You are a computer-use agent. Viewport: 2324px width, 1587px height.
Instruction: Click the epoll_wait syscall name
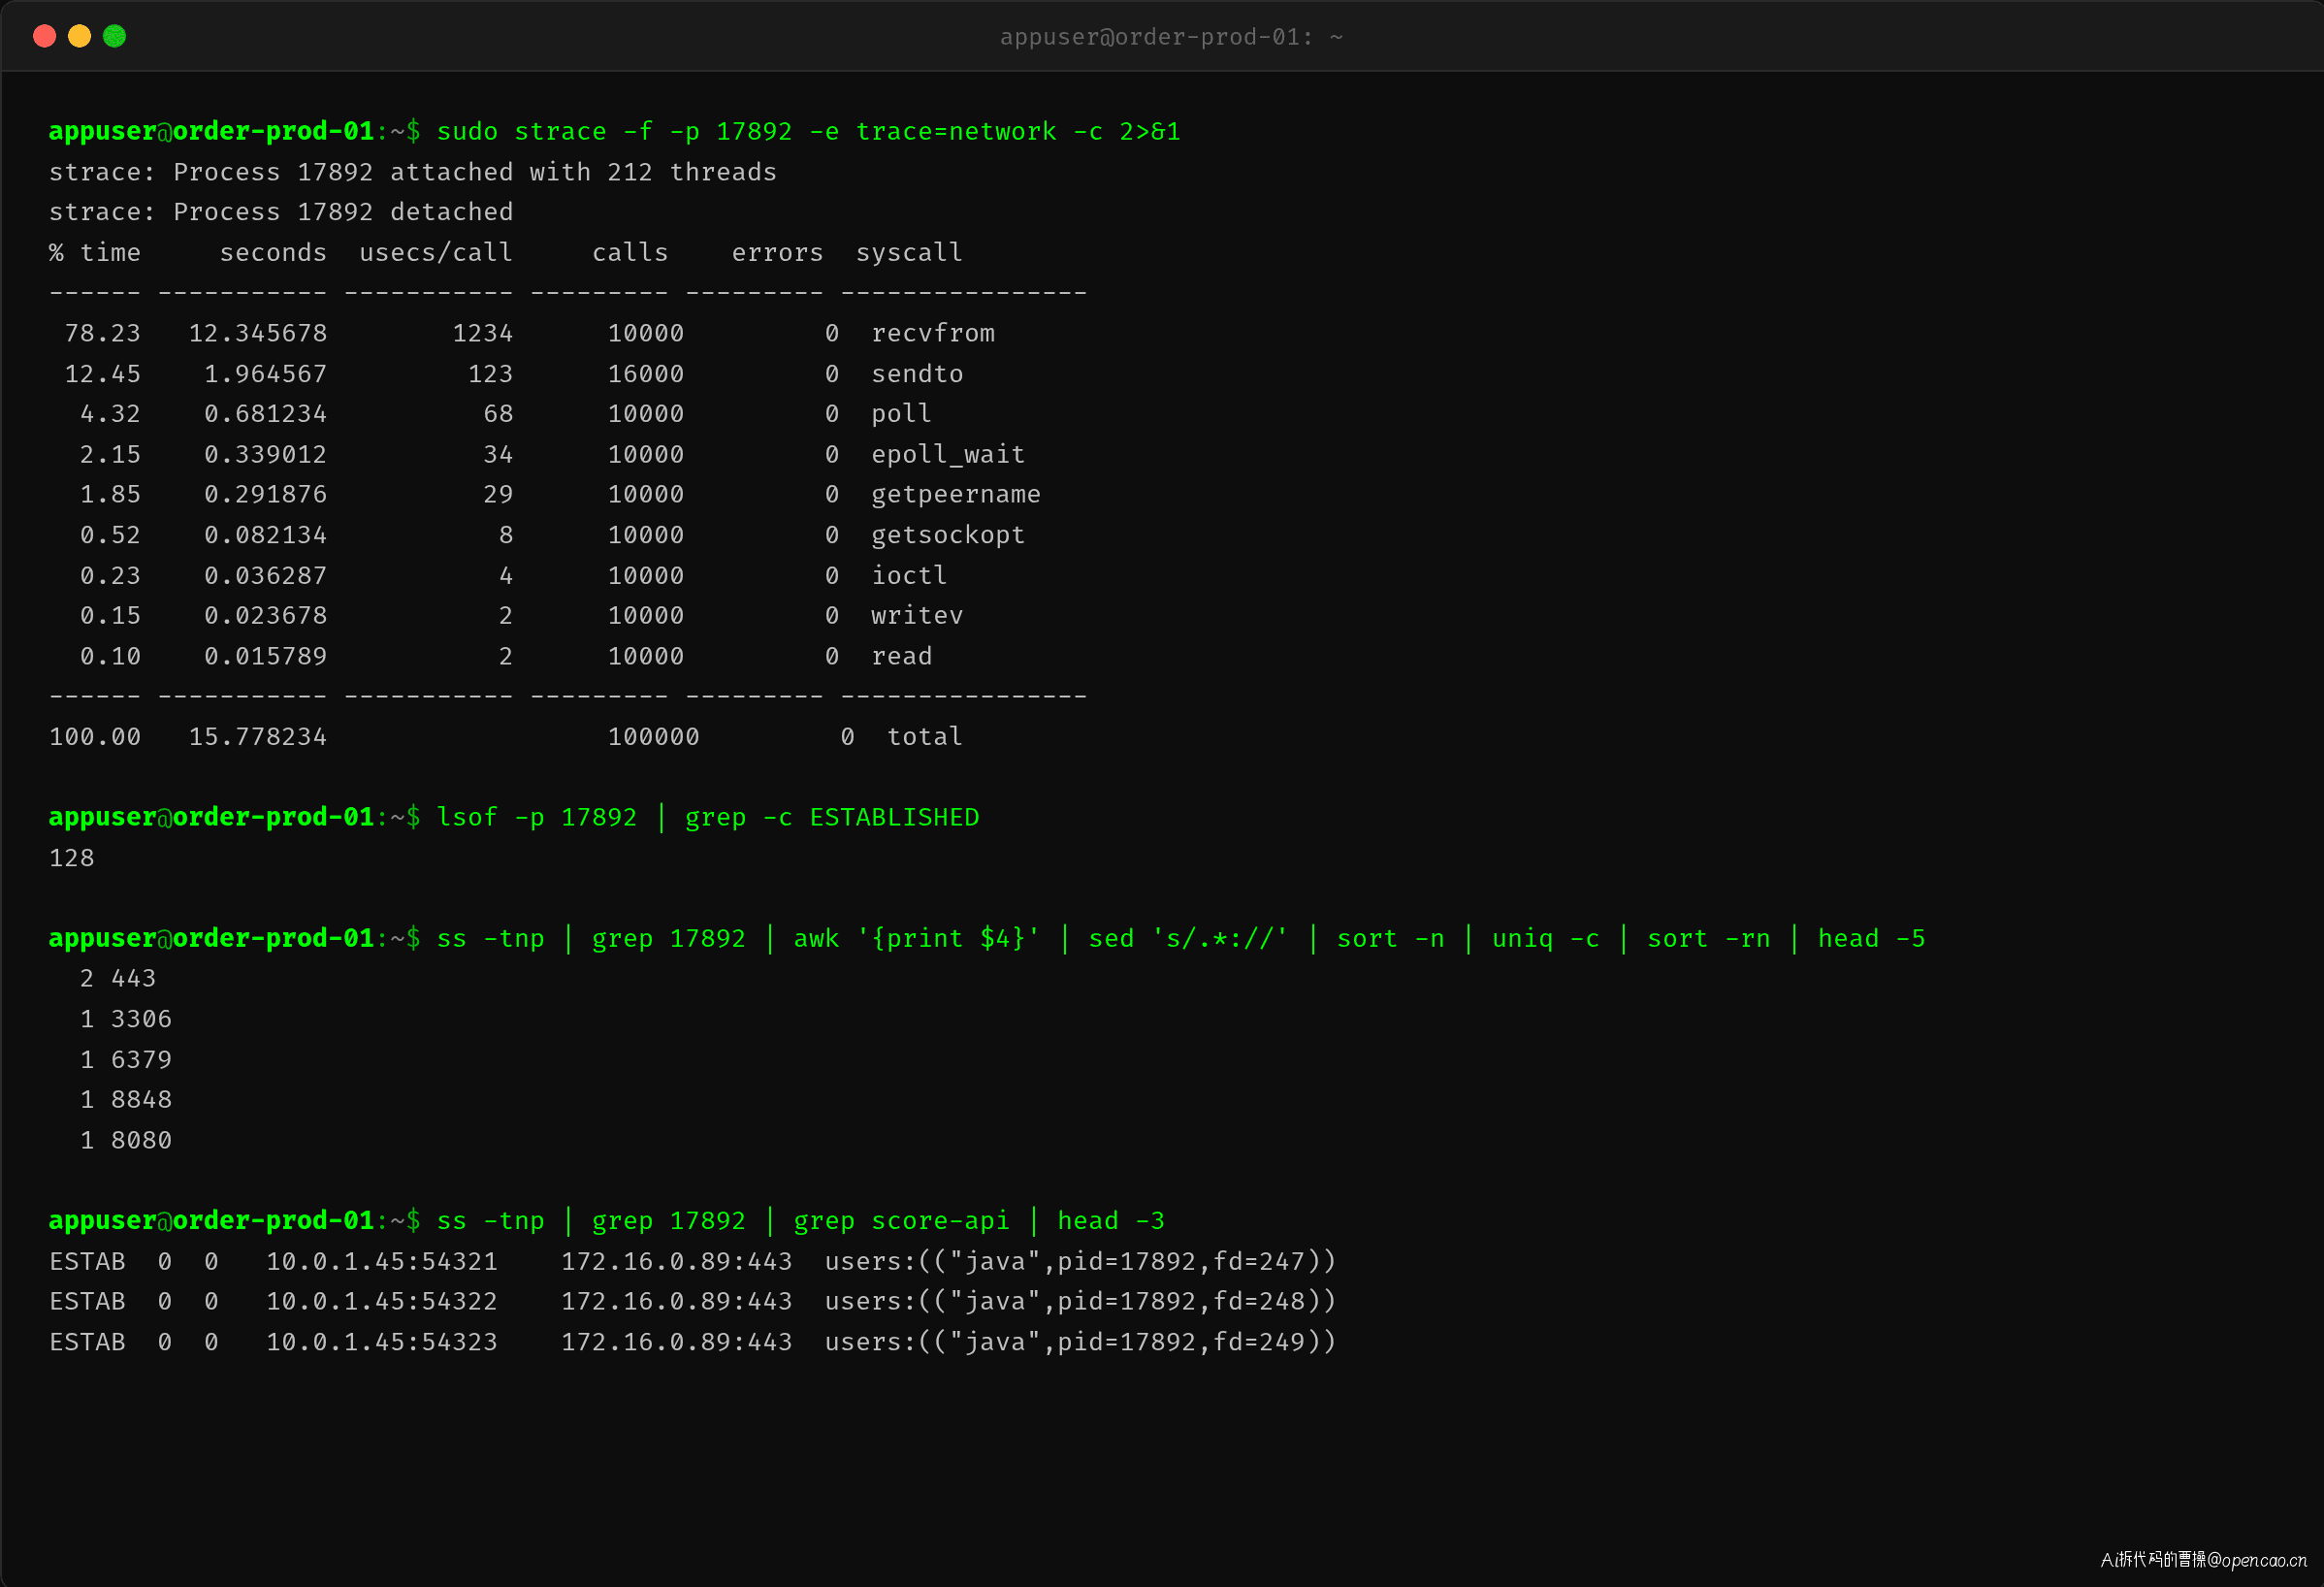[948, 454]
